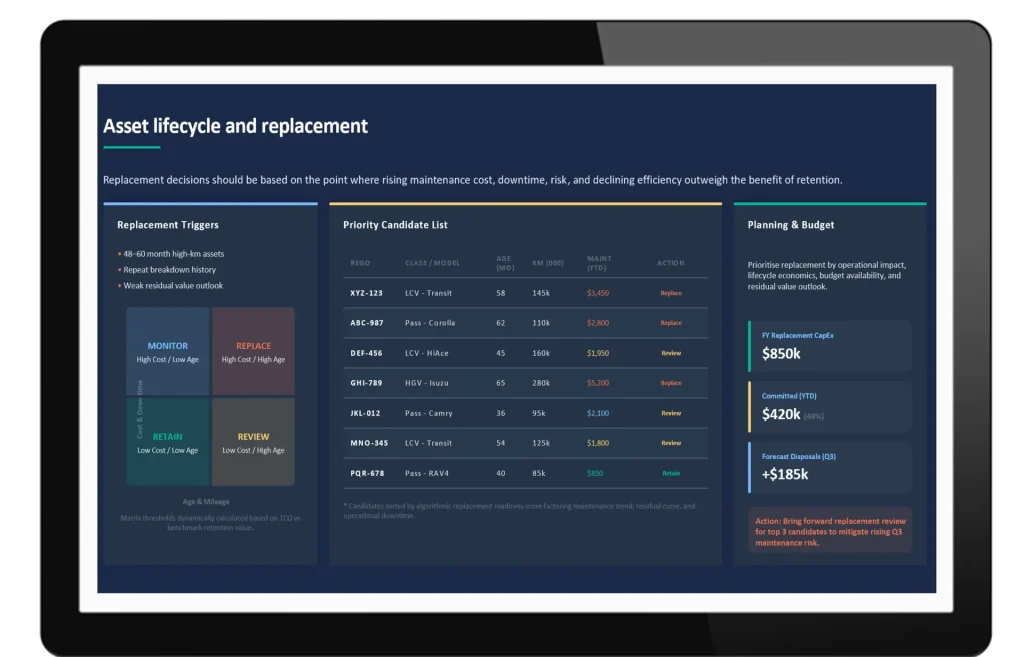The height and width of the screenshot is (657, 1024).
Task: Select the JKL-012 rego cell
Action: (x=365, y=413)
